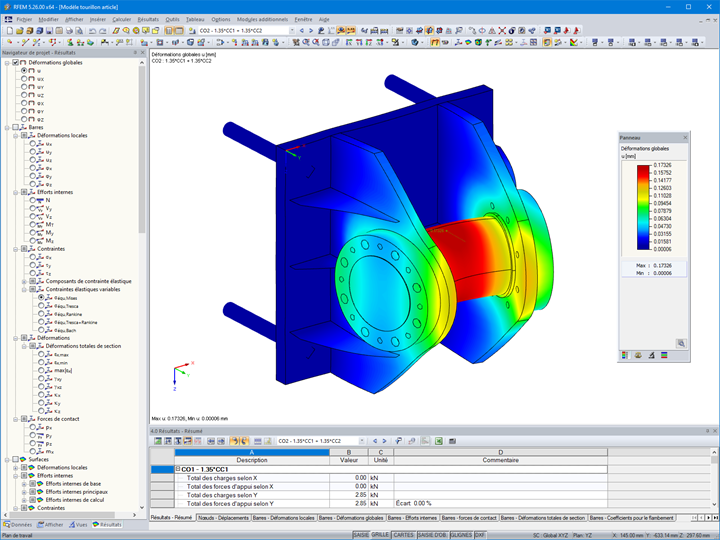The width and height of the screenshot is (720, 540).
Task: Export results table to Excel icon
Action: coord(439,441)
